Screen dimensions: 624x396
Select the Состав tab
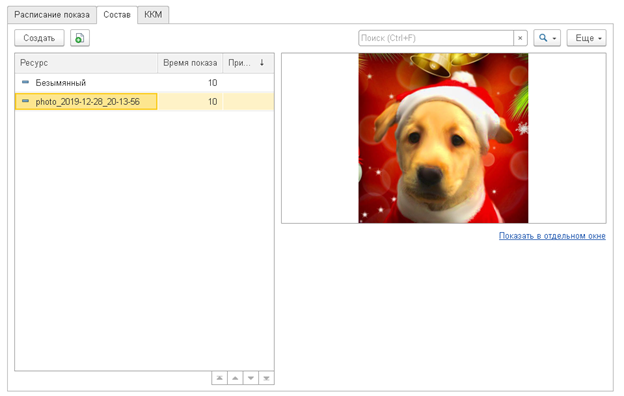117,15
